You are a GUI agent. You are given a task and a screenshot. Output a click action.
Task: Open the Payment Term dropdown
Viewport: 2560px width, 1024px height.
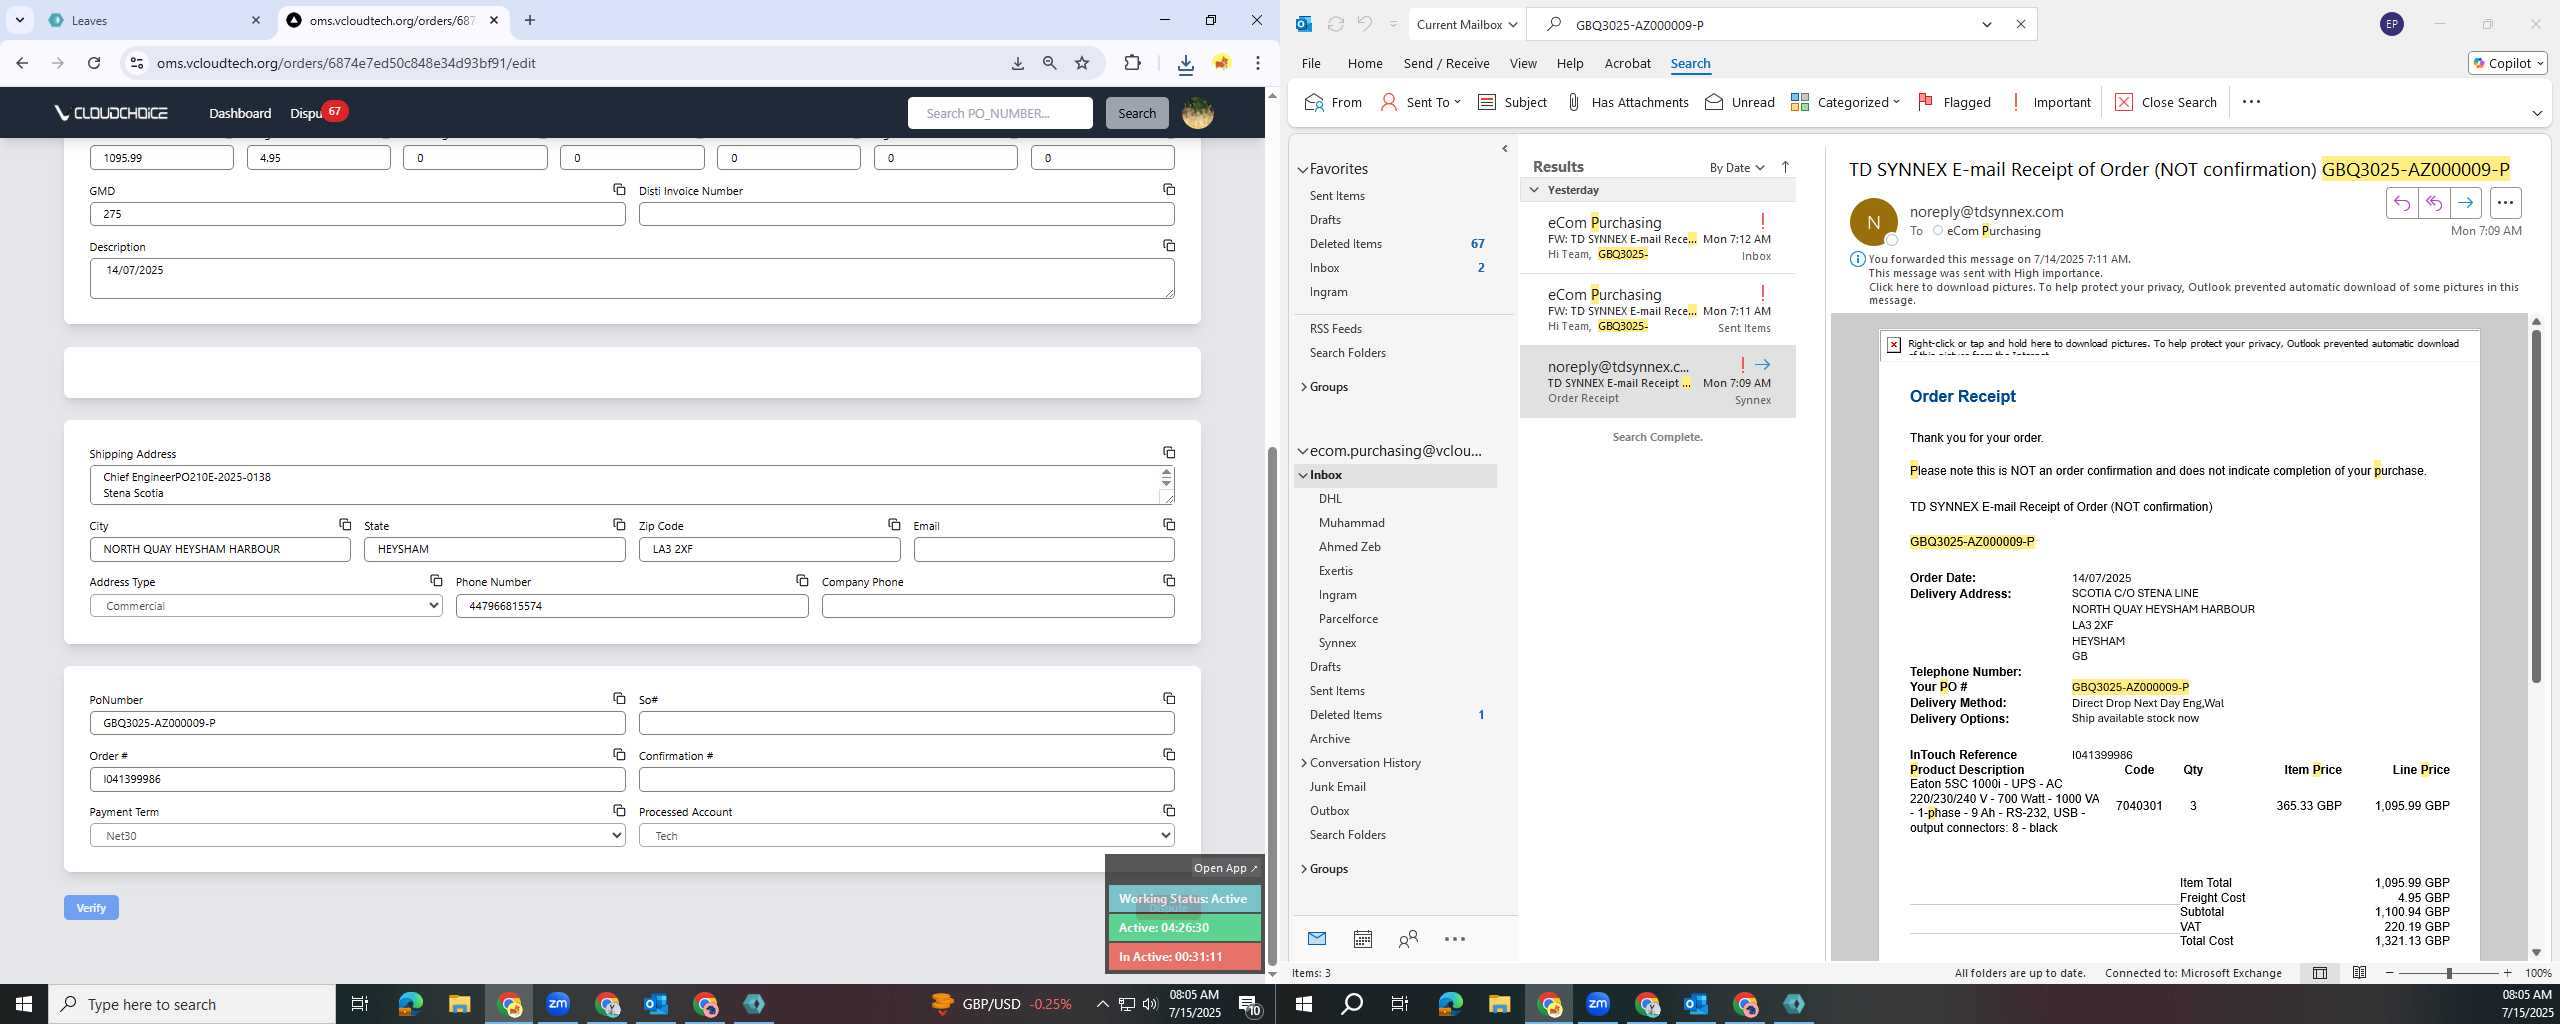(x=358, y=835)
